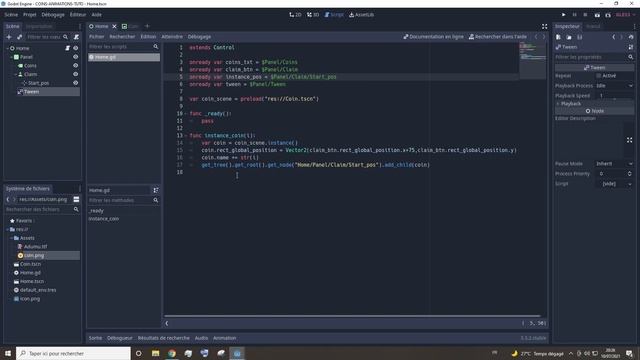The image size is (640, 360).
Task: Open the Éditeur menu
Action: click(x=78, y=15)
